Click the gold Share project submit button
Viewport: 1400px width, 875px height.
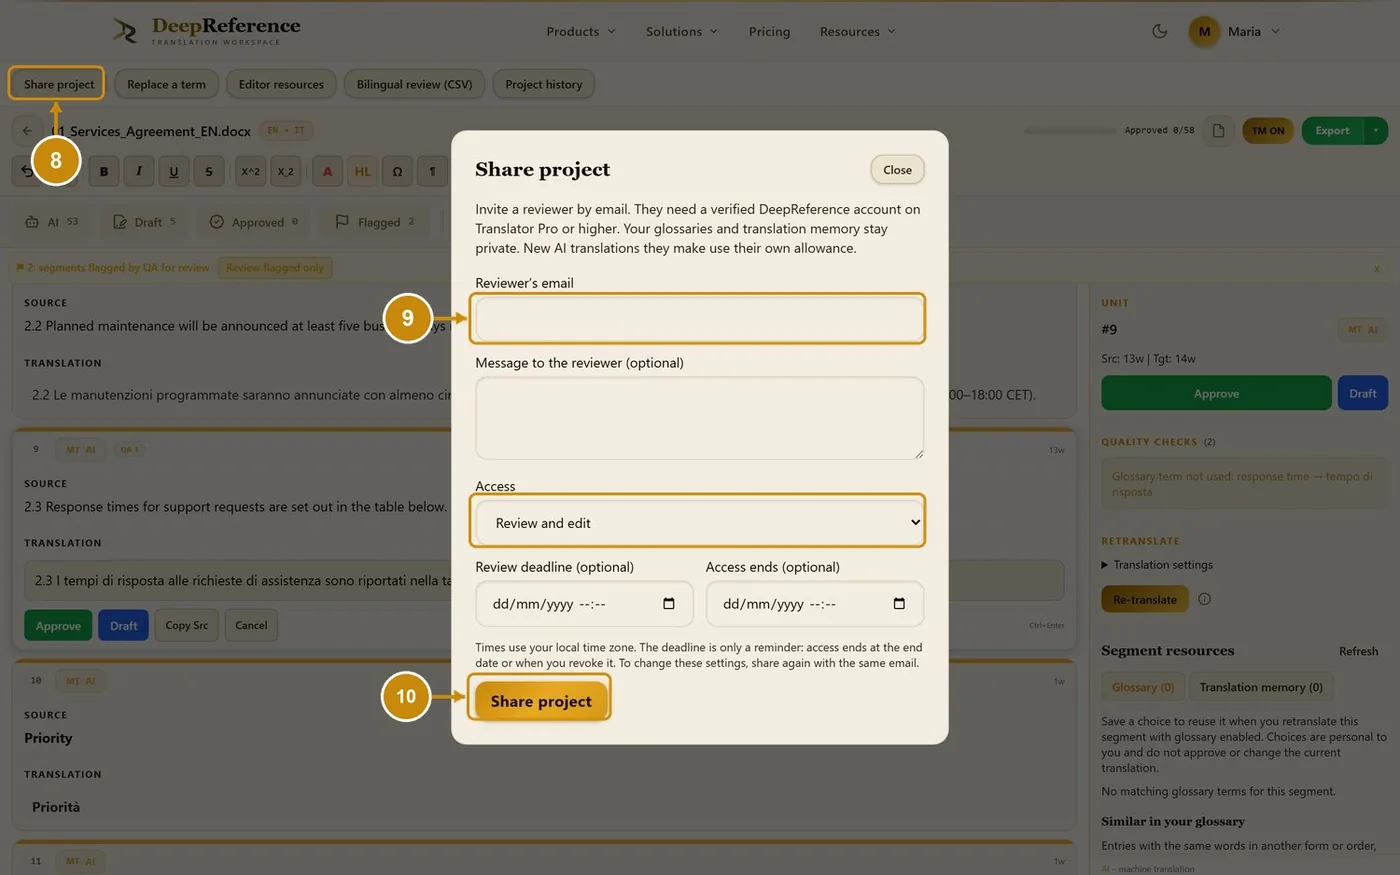coord(541,701)
